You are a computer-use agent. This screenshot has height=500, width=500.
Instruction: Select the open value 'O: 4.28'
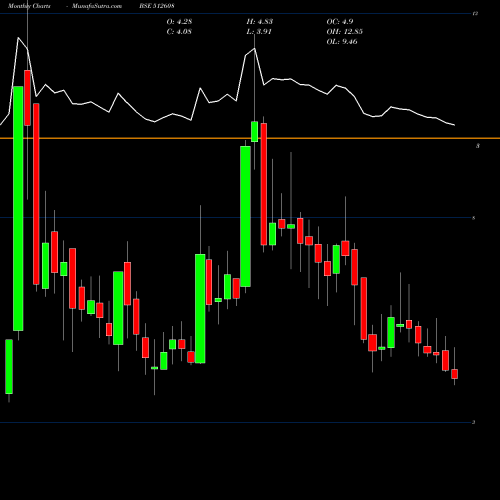(x=179, y=22)
